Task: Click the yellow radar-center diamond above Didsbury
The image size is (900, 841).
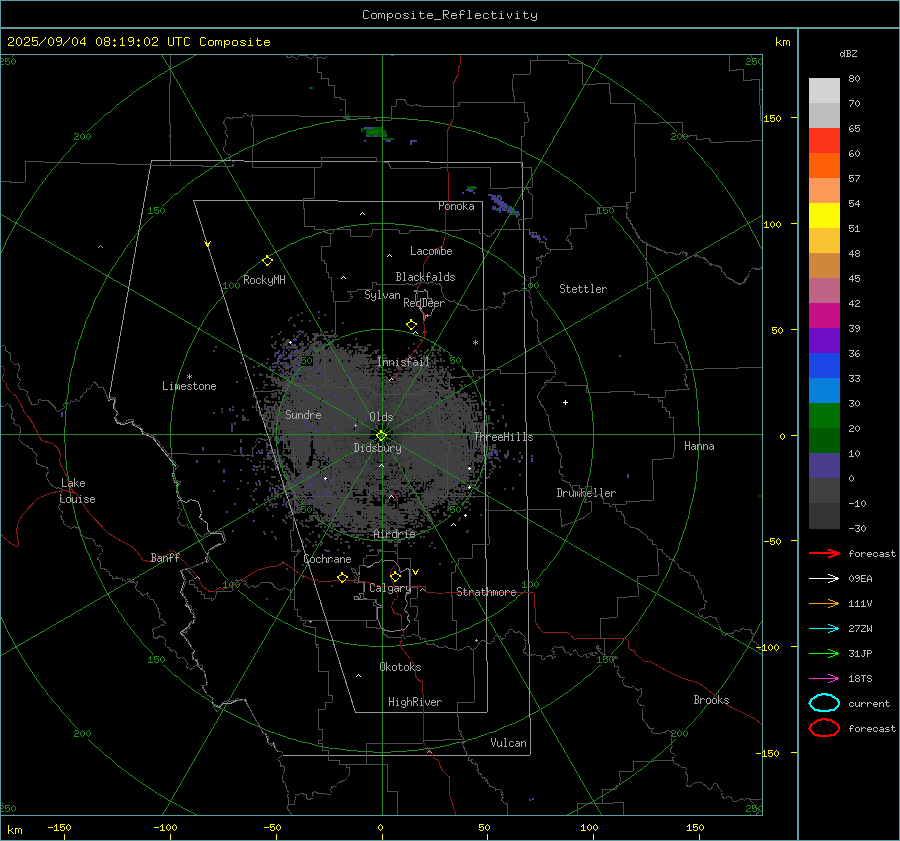Action: click(x=382, y=435)
